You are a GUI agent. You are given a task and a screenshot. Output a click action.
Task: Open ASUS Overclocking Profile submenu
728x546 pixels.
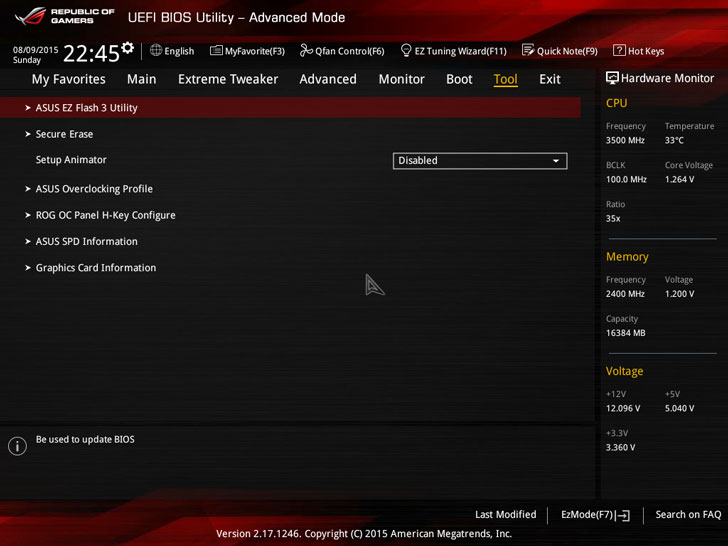pos(94,189)
